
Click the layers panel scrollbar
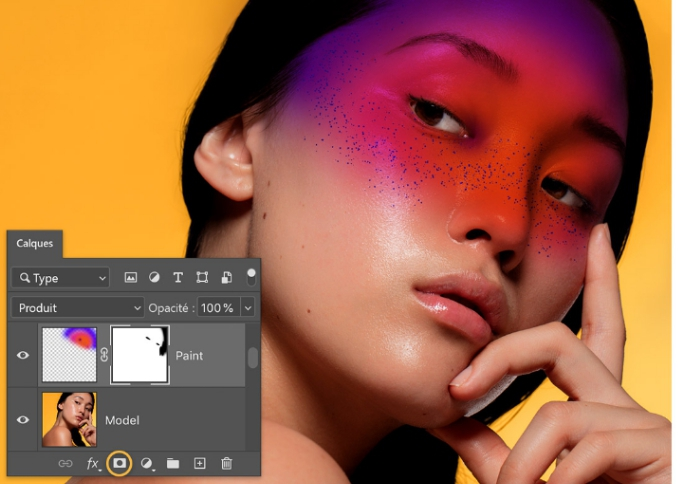[253, 357]
